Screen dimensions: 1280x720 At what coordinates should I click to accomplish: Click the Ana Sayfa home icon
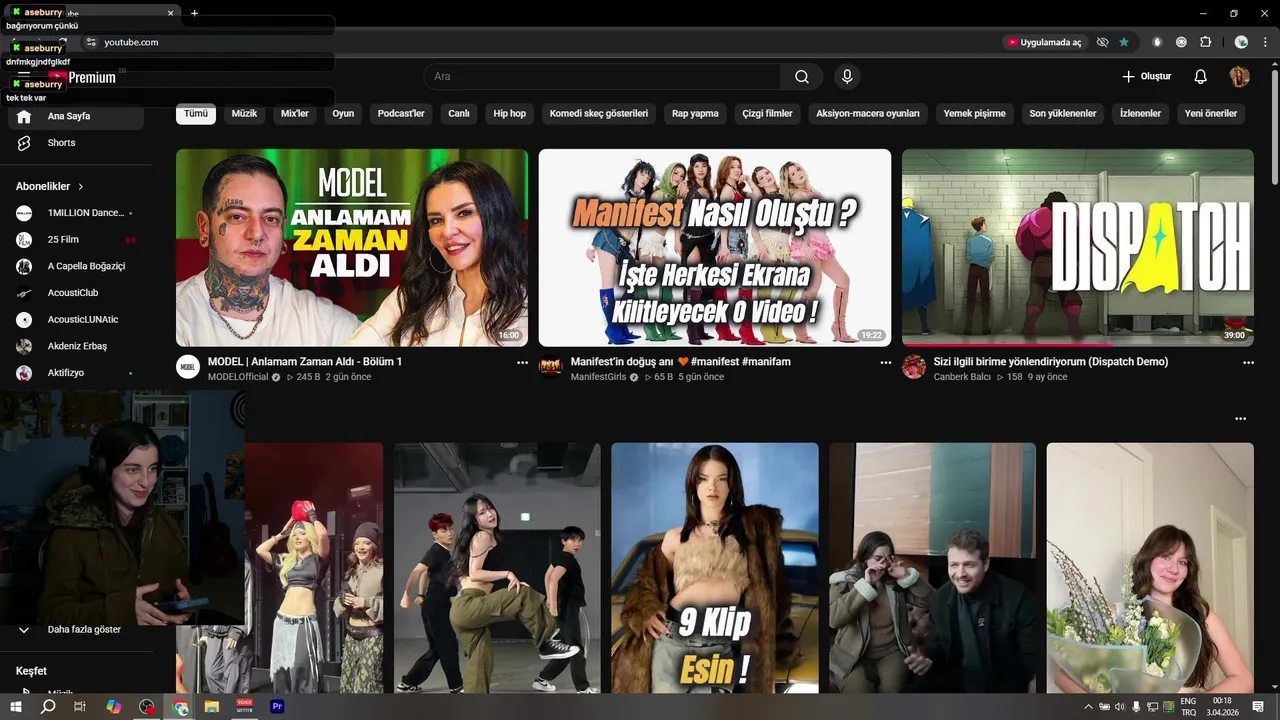[x=24, y=116]
